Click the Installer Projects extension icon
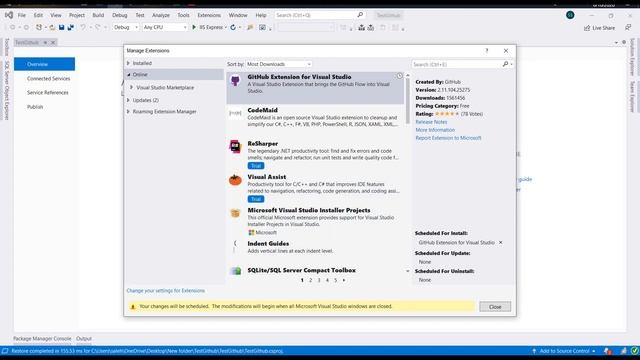This screenshot has height=360, width=640. (x=235, y=213)
